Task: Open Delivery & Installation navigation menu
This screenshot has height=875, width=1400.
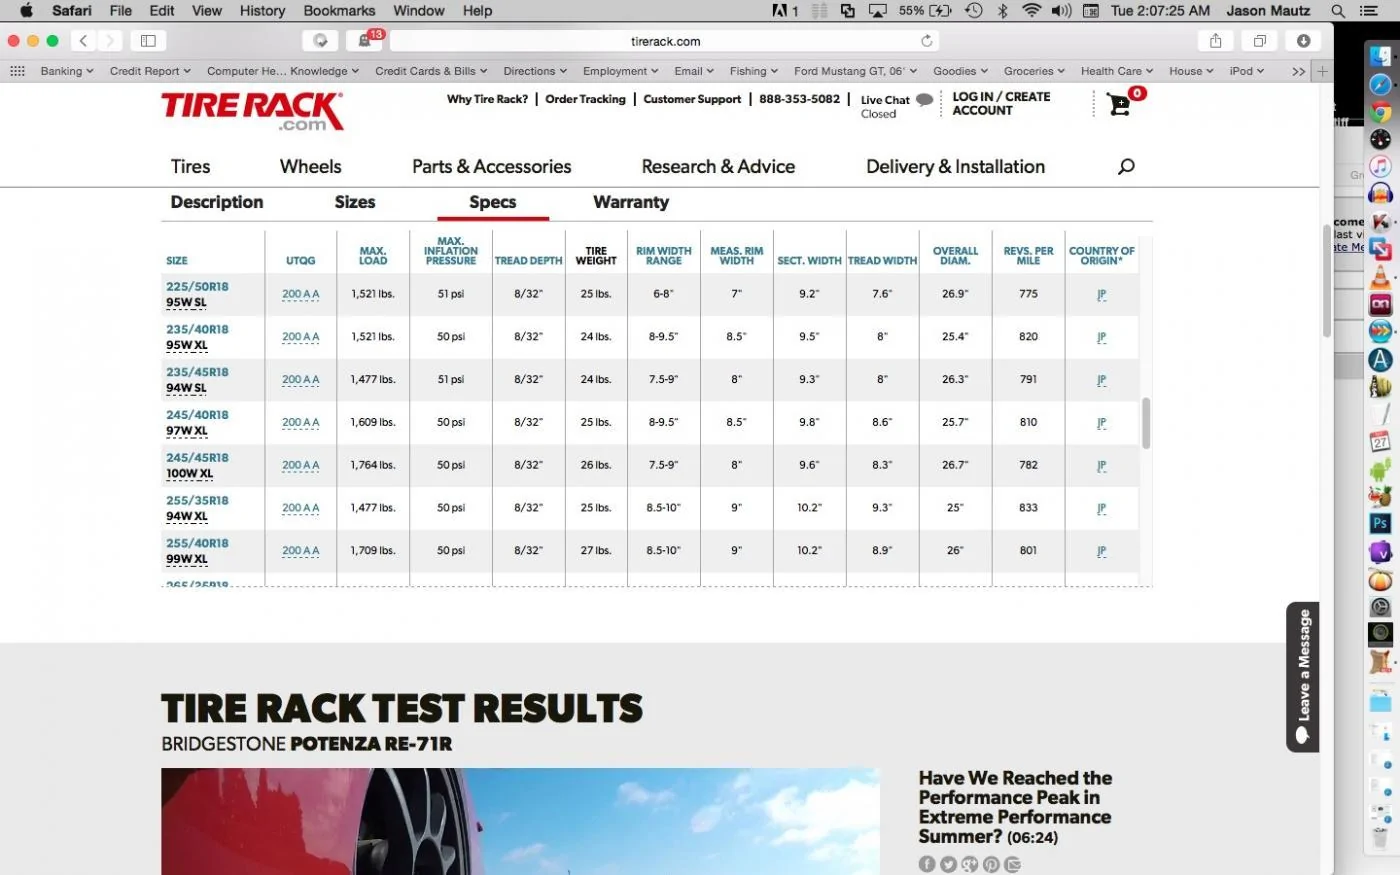Action: 955,166
